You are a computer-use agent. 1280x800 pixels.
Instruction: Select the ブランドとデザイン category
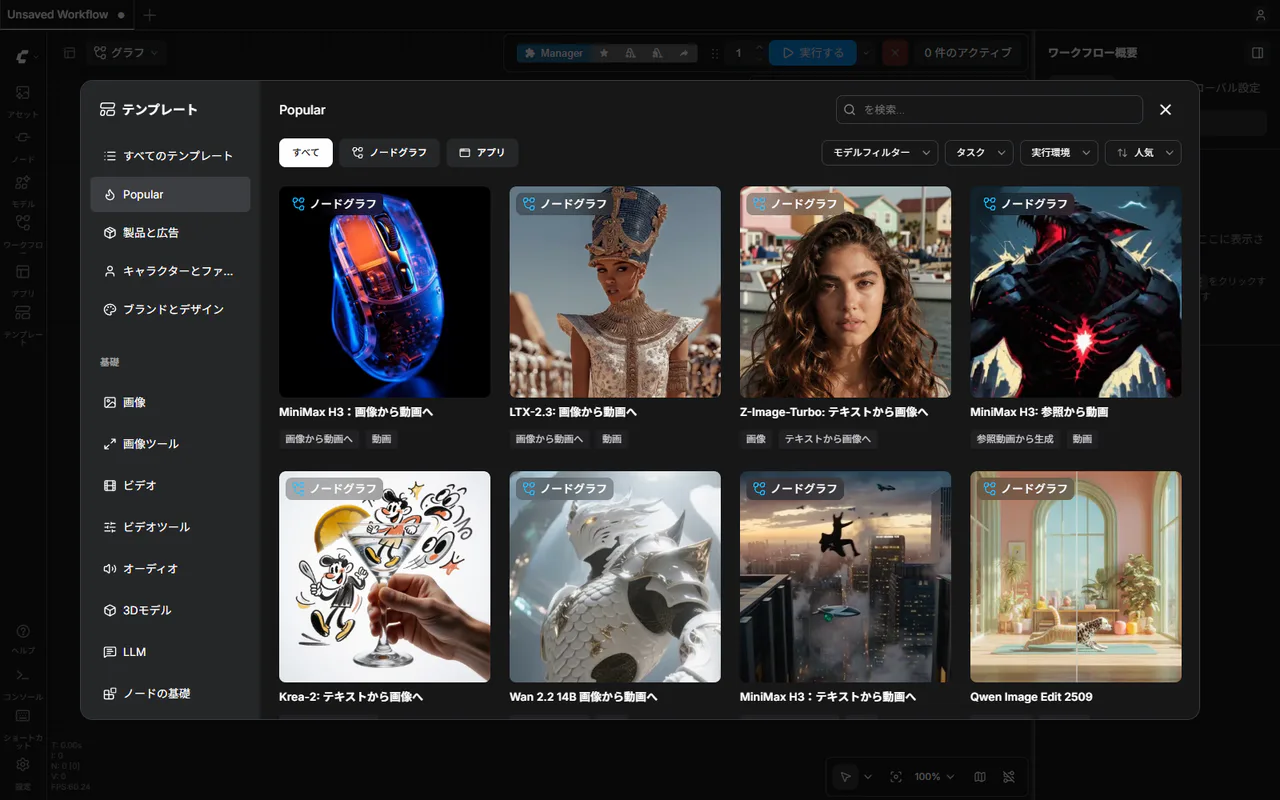coord(170,310)
